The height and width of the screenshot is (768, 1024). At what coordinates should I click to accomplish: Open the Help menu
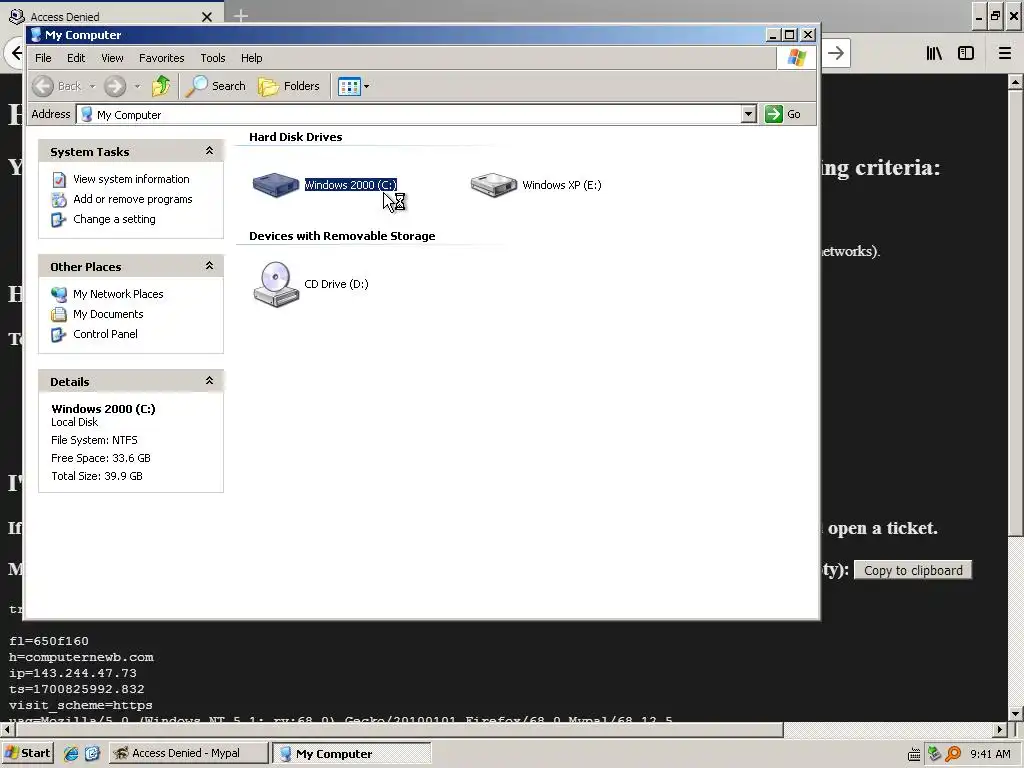tap(251, 58)
